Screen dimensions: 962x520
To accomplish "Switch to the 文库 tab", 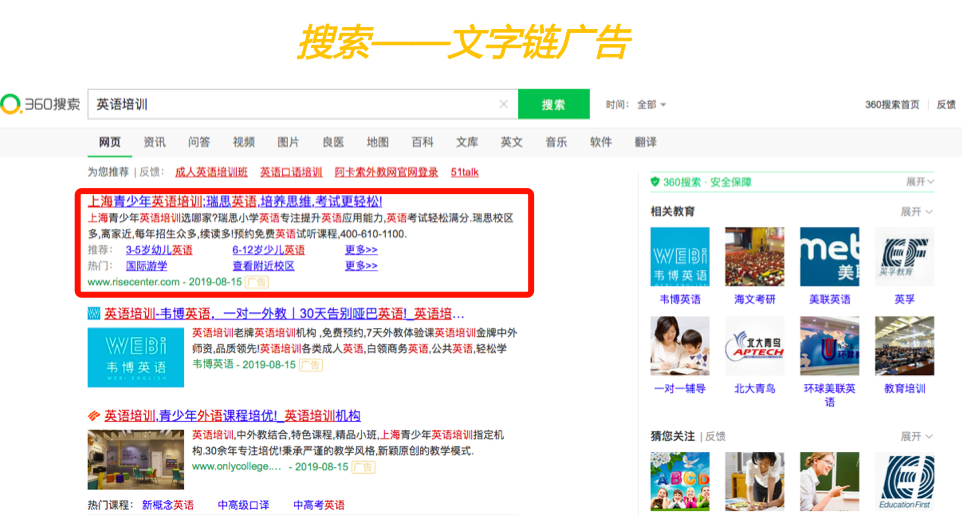I will pos(467,142).
